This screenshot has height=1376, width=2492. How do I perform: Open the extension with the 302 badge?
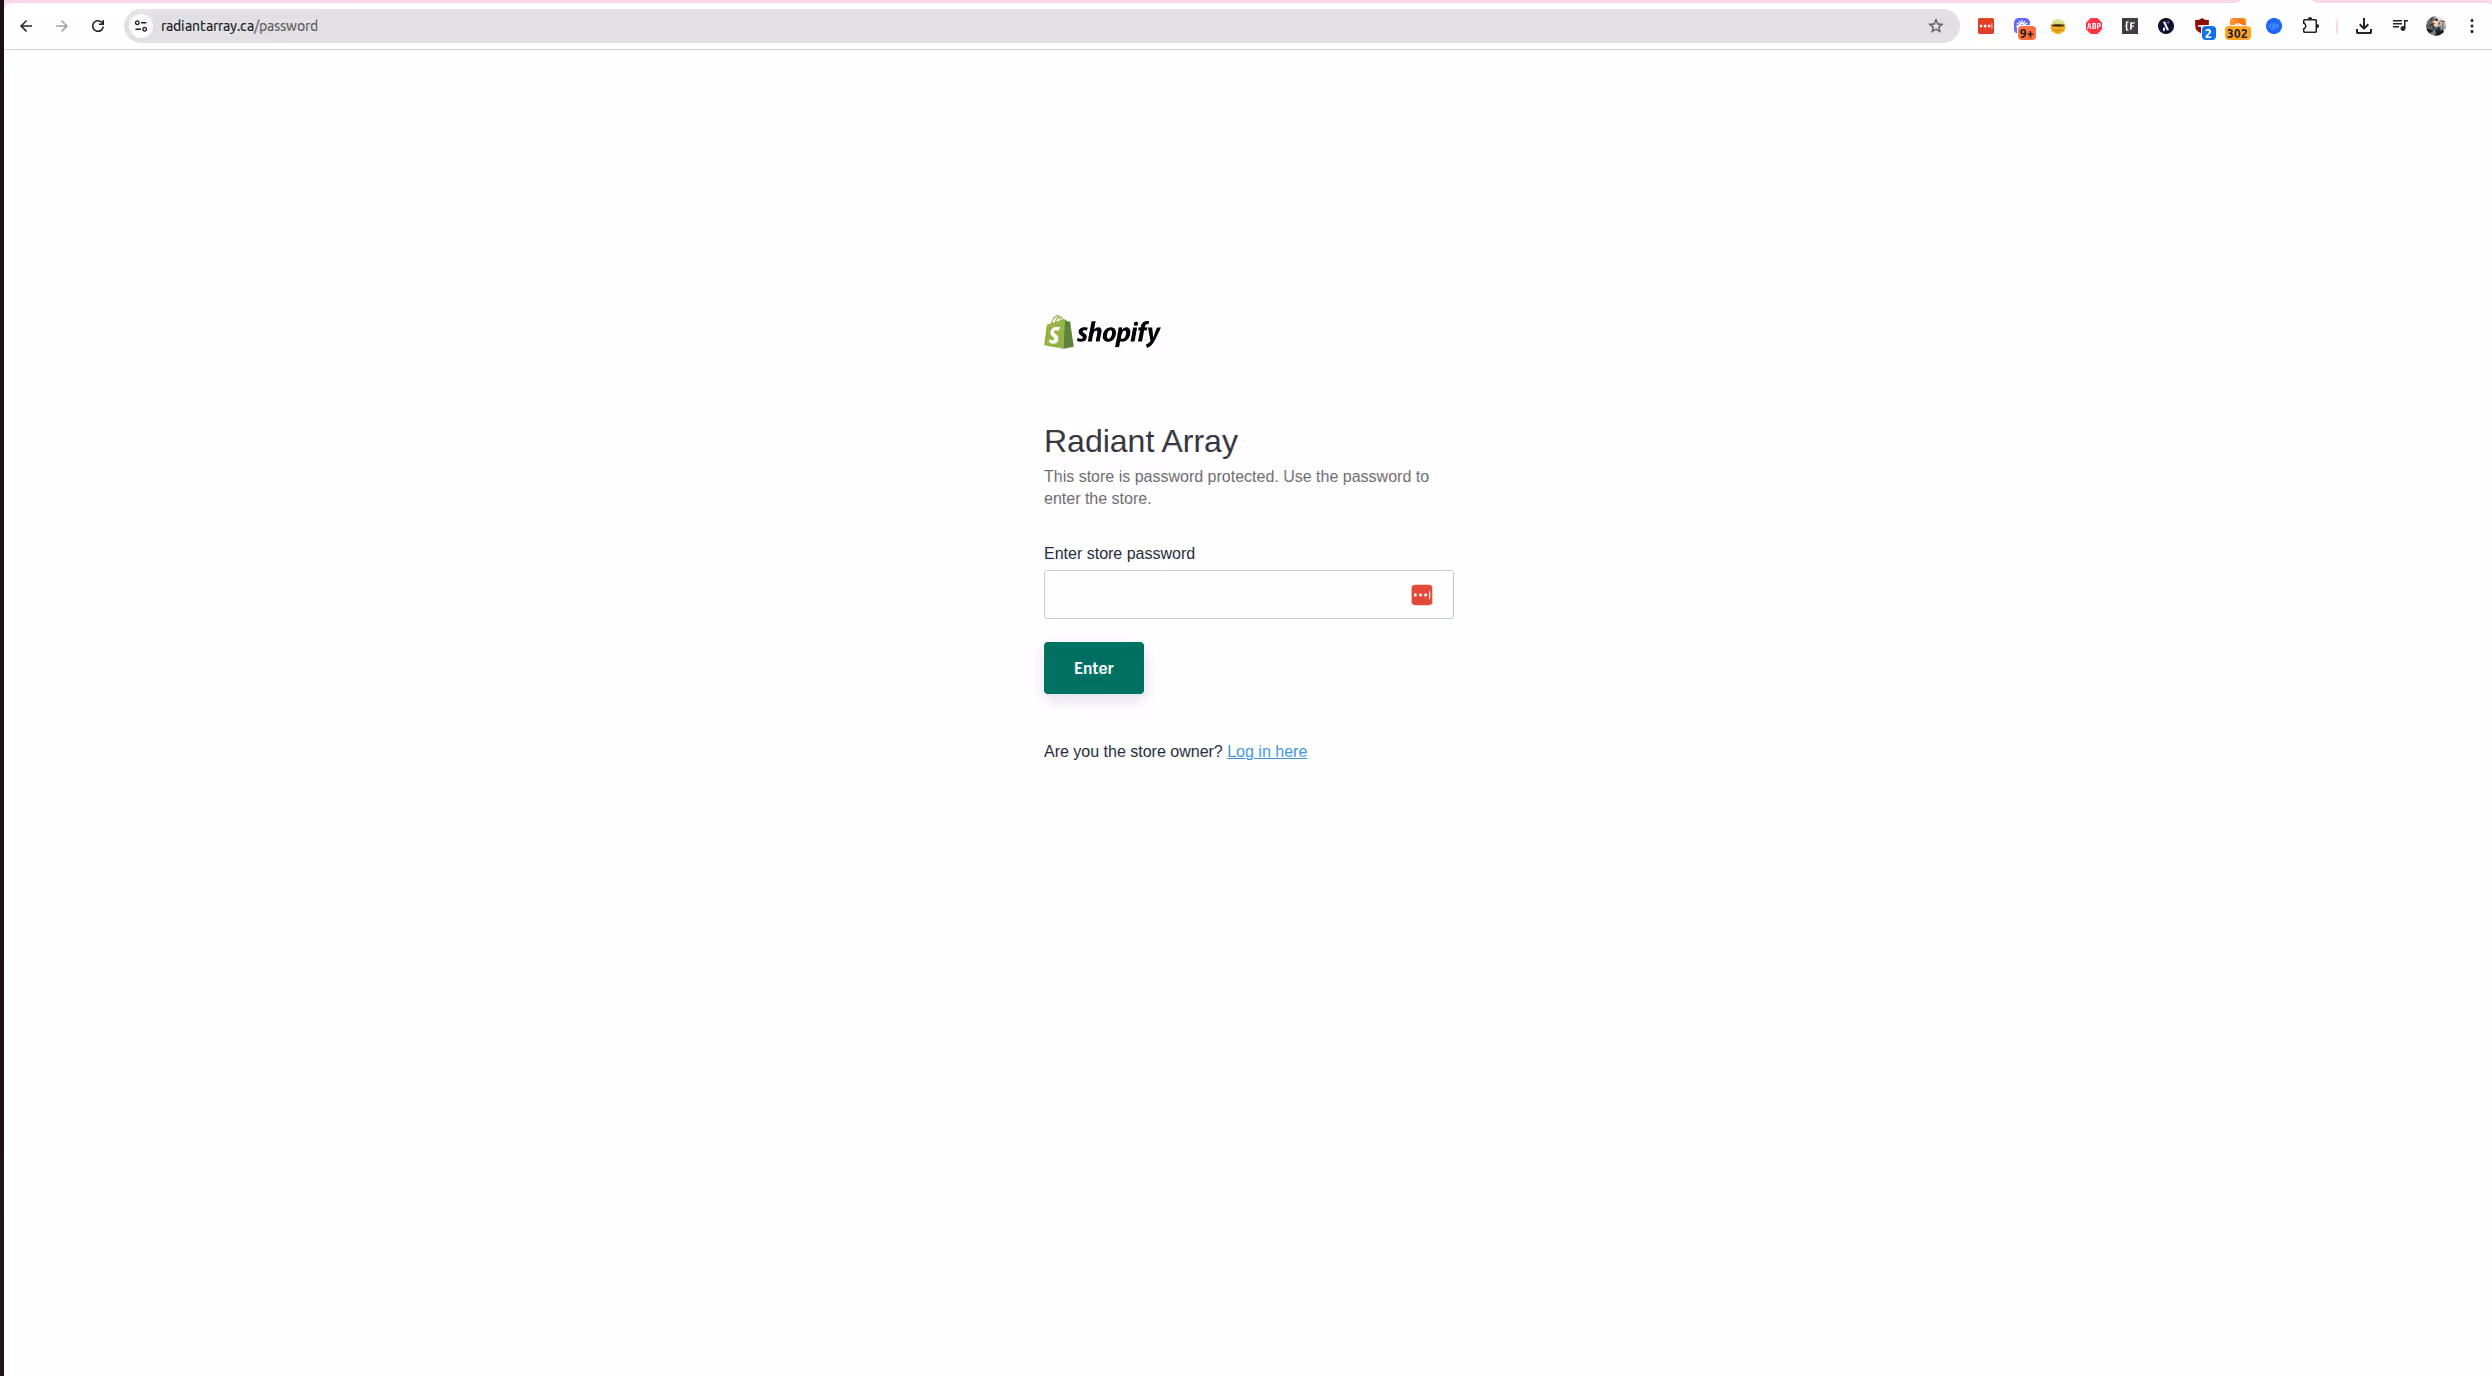point(2238,26)
